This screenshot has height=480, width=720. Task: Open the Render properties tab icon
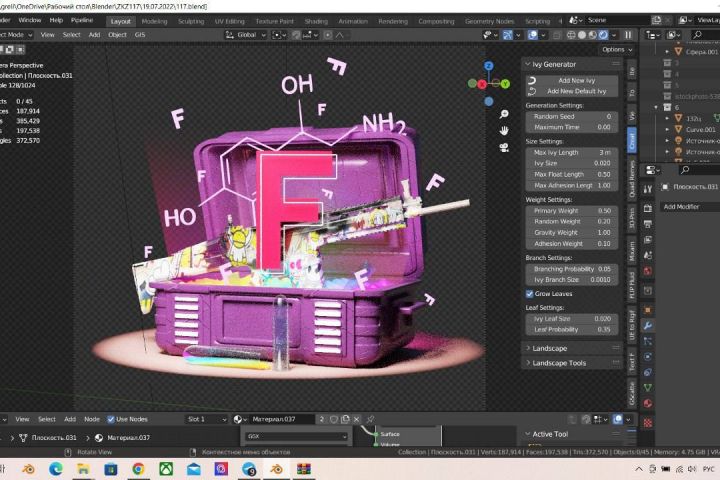pos(647,209)
